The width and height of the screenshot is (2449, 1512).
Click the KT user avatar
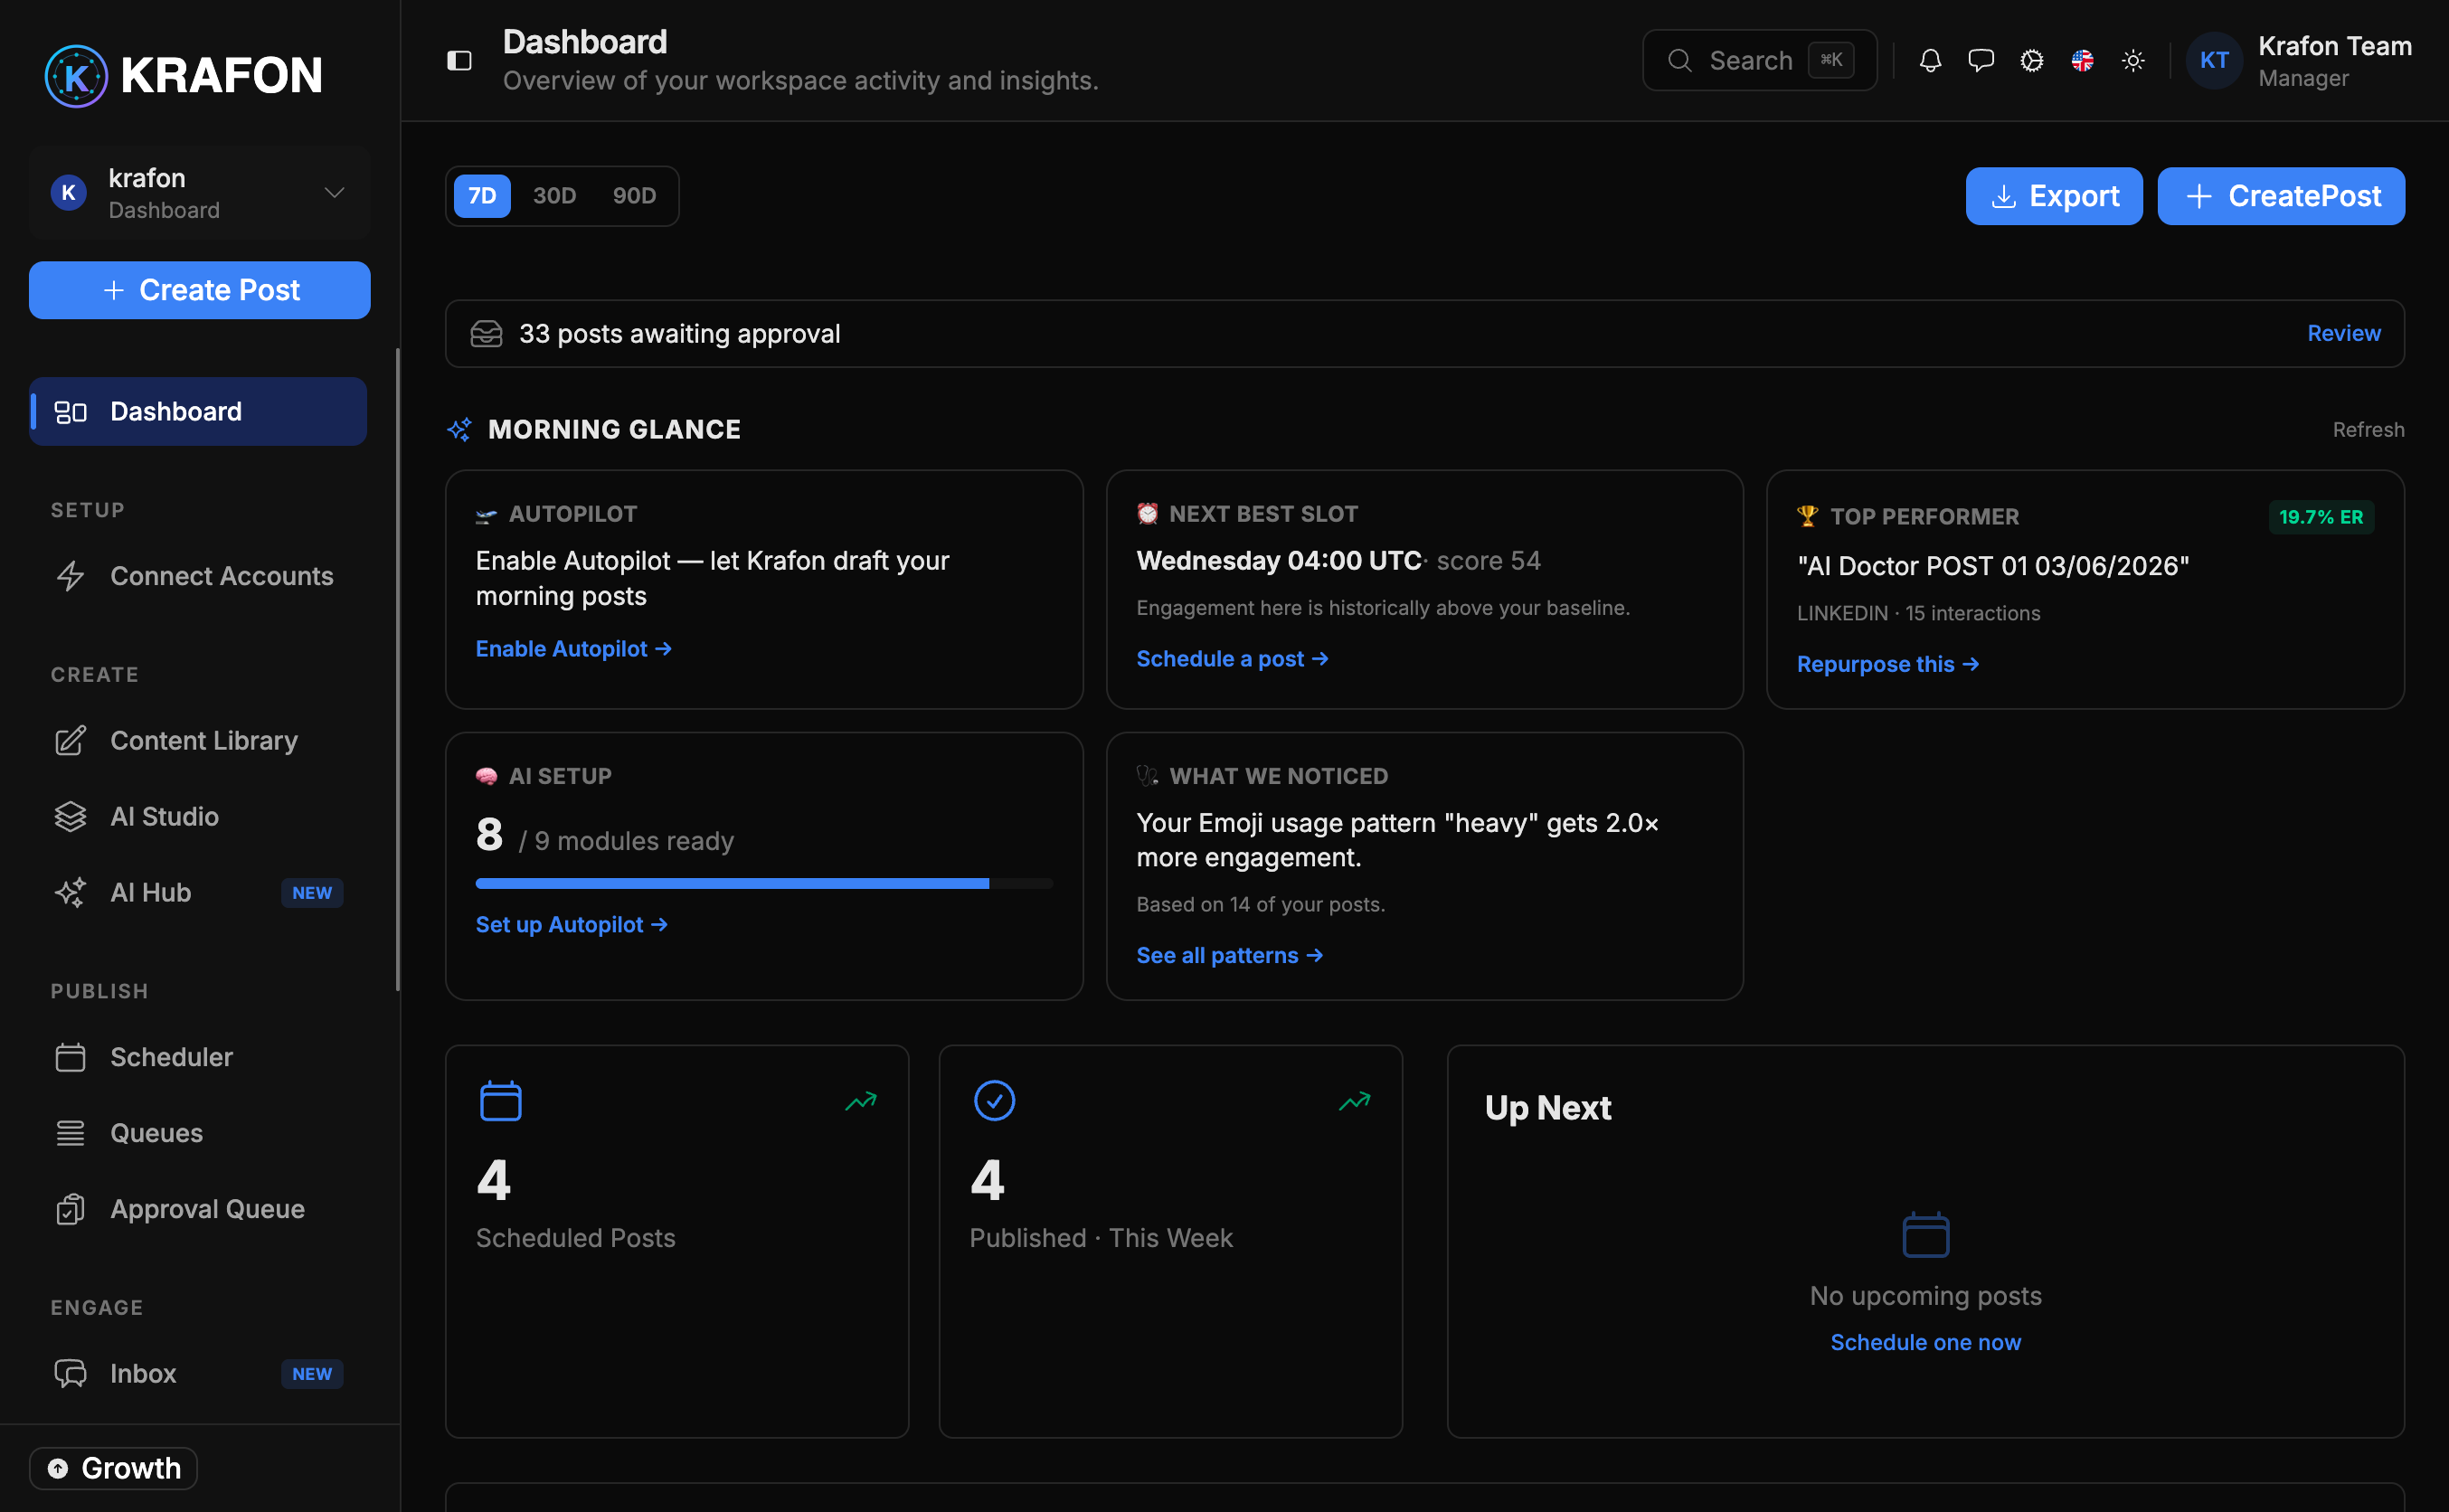click(2214, 61)
